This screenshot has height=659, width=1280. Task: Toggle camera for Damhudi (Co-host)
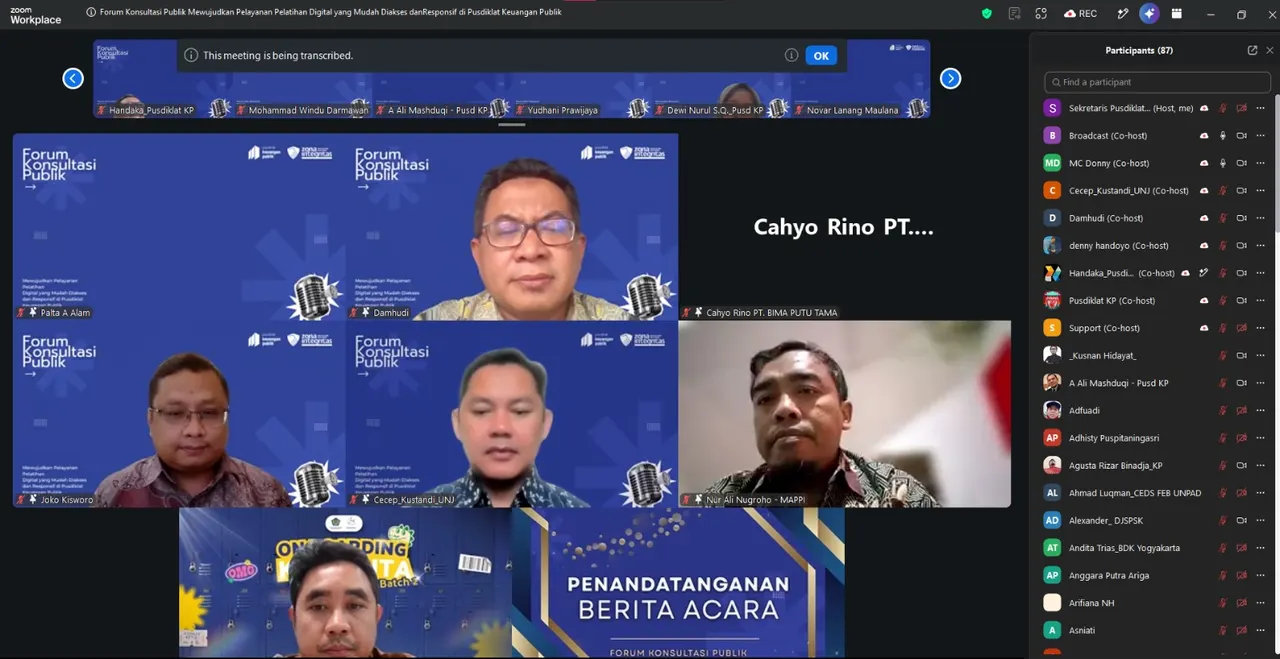tap(1242, 218)
